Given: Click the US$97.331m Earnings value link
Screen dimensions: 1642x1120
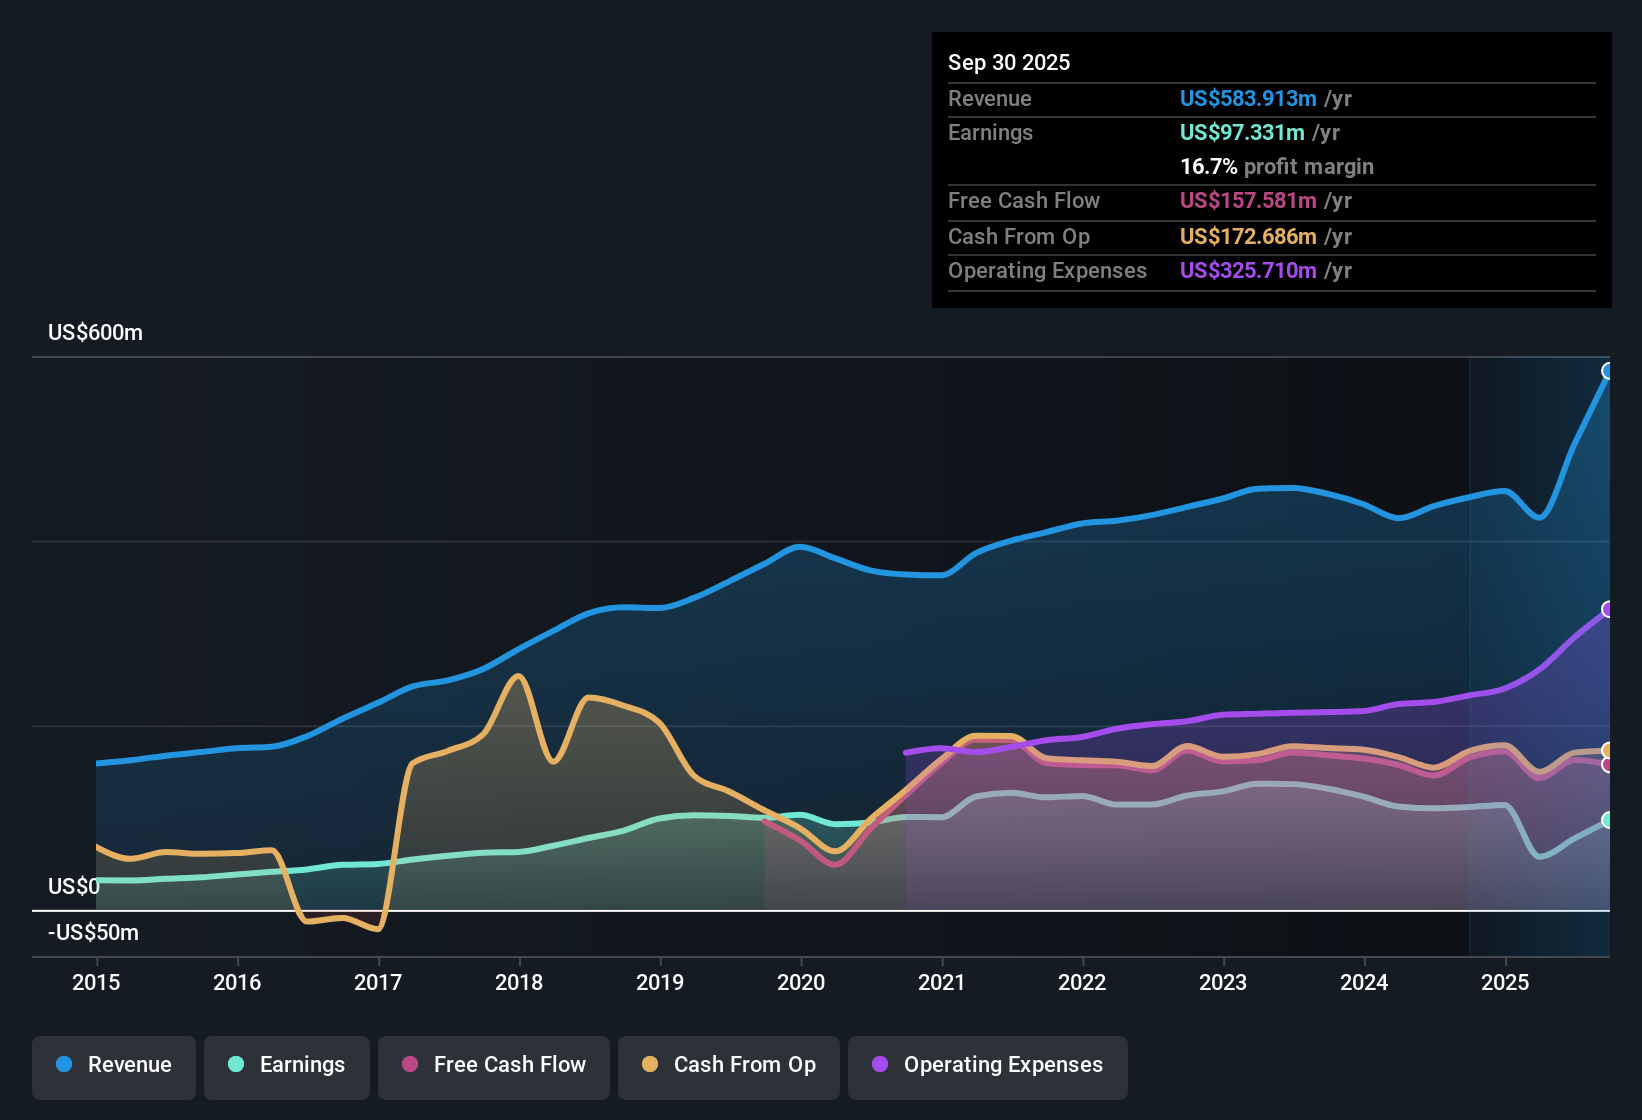Looking at the screenshot, I should 1241,132.
